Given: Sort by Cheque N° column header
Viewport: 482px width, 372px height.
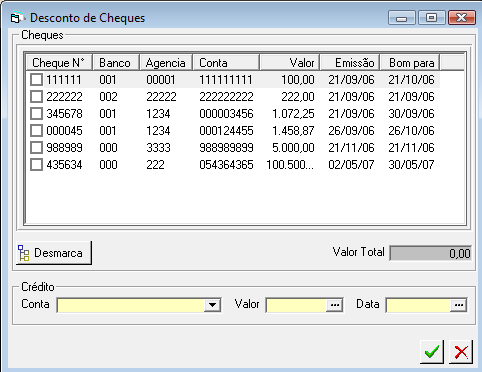Looking at the screenshot, I should coord(59,63).
